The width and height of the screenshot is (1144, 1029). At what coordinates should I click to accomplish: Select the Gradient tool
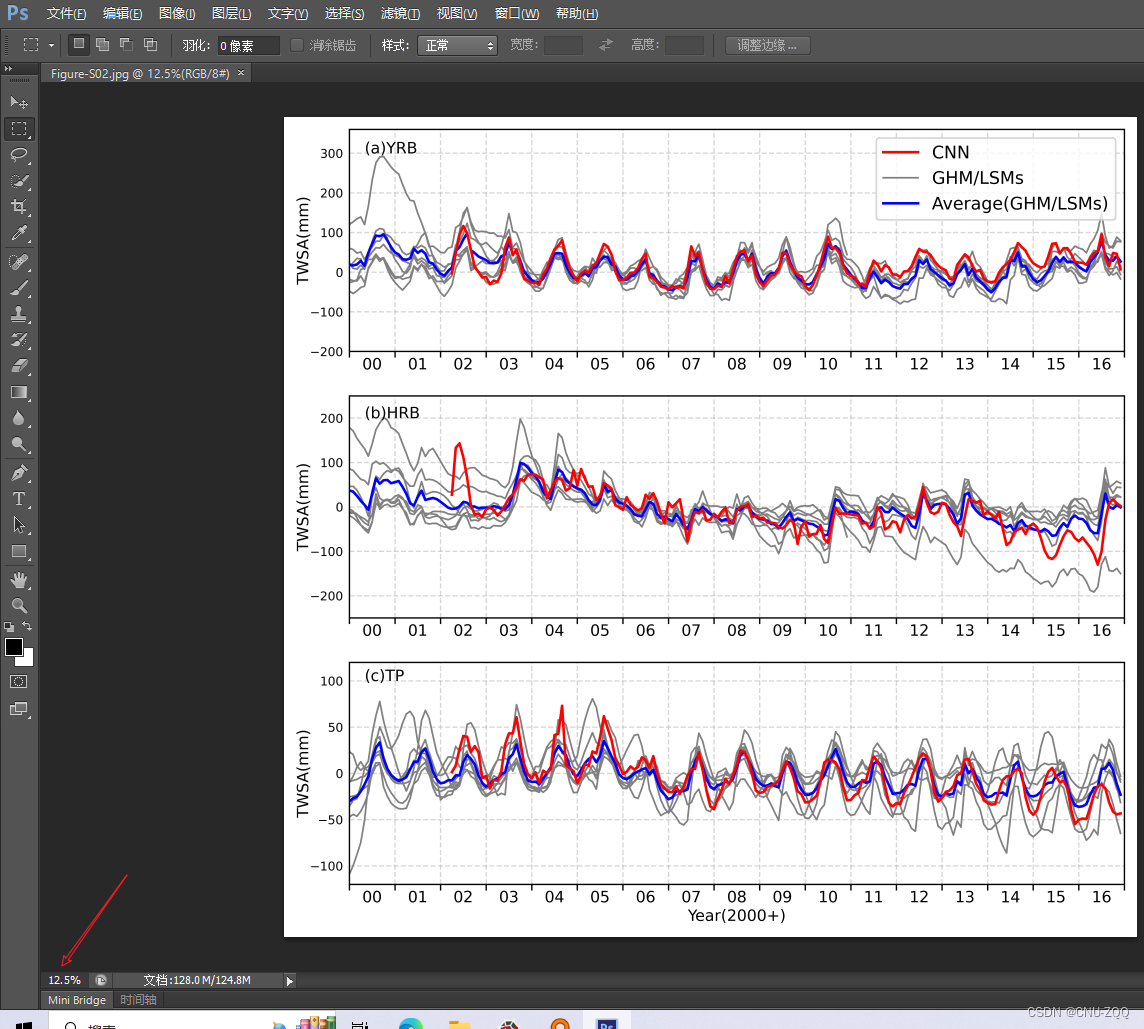[19, 393]
